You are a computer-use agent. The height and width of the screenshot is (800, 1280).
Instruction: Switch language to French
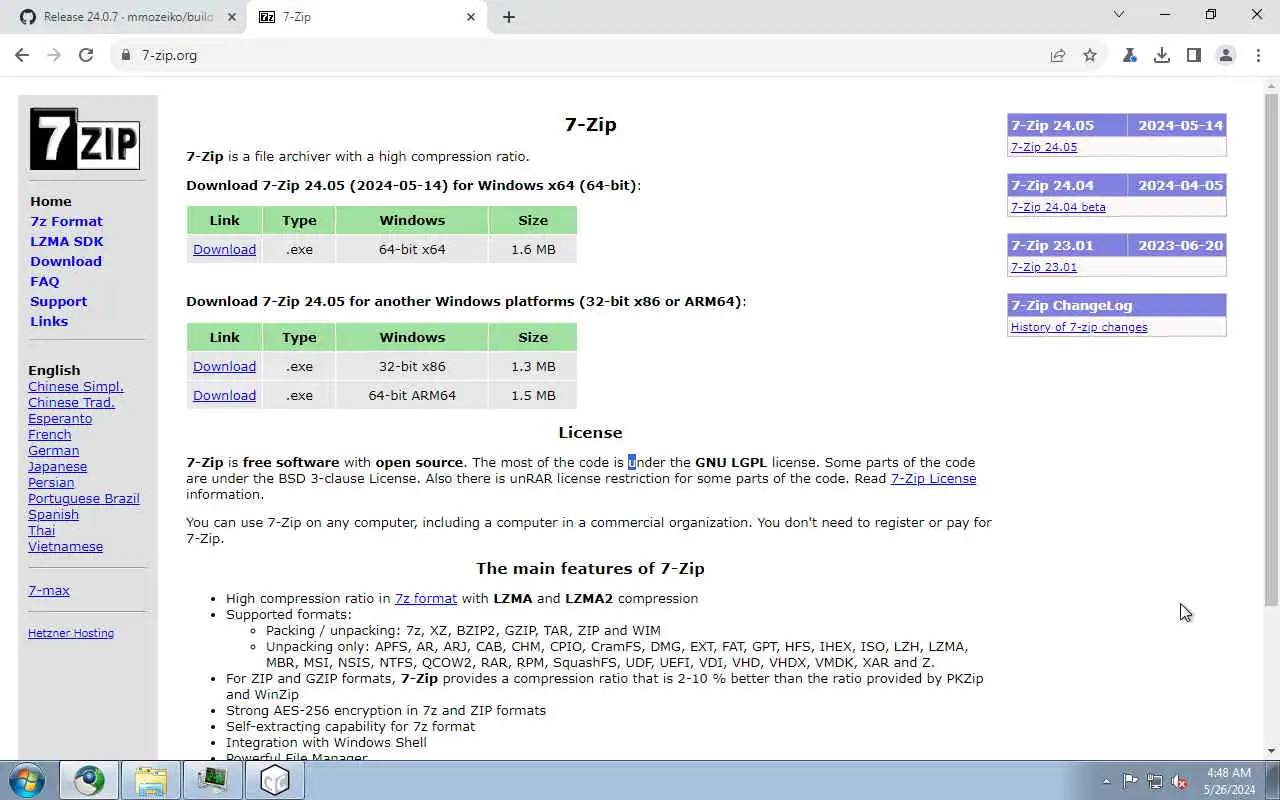pyautogui.click(x=50, y=434)
